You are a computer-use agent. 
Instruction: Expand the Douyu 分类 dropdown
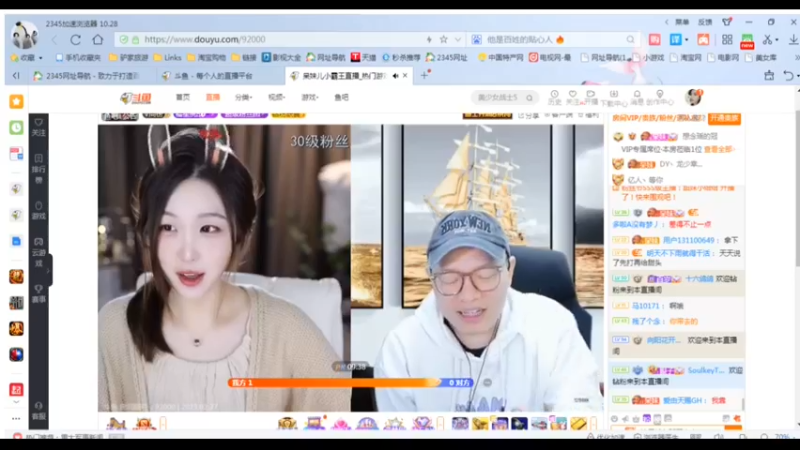coord(243,97)
